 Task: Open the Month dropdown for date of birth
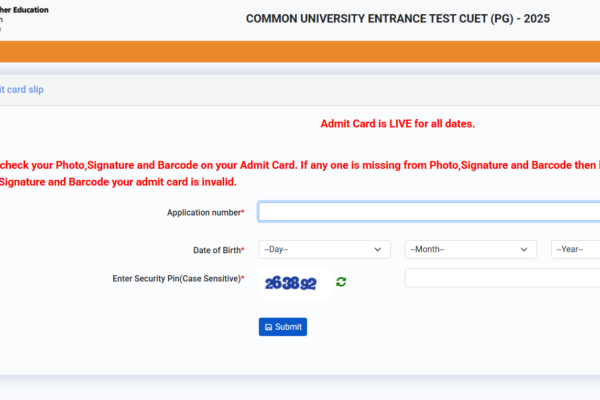click(471, 250)
